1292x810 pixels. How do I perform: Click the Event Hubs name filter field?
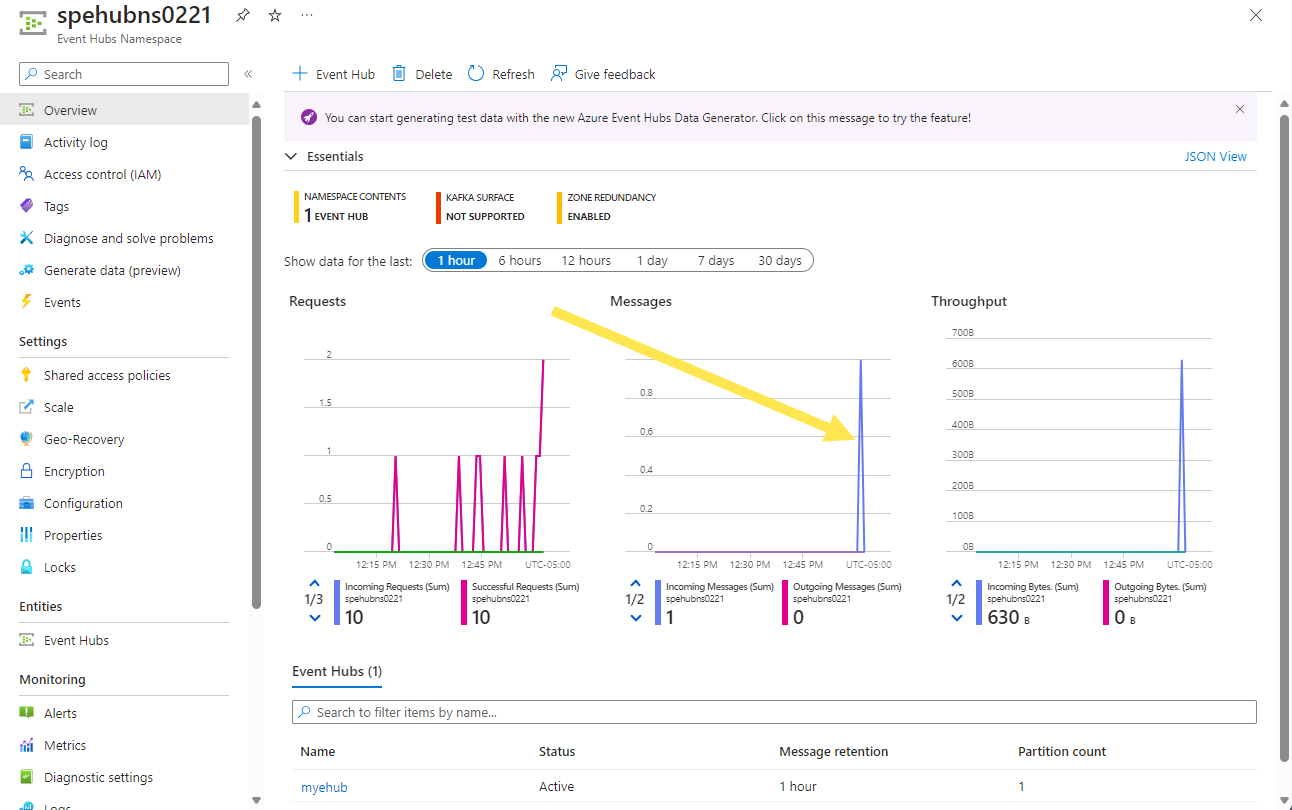[774, 712]
